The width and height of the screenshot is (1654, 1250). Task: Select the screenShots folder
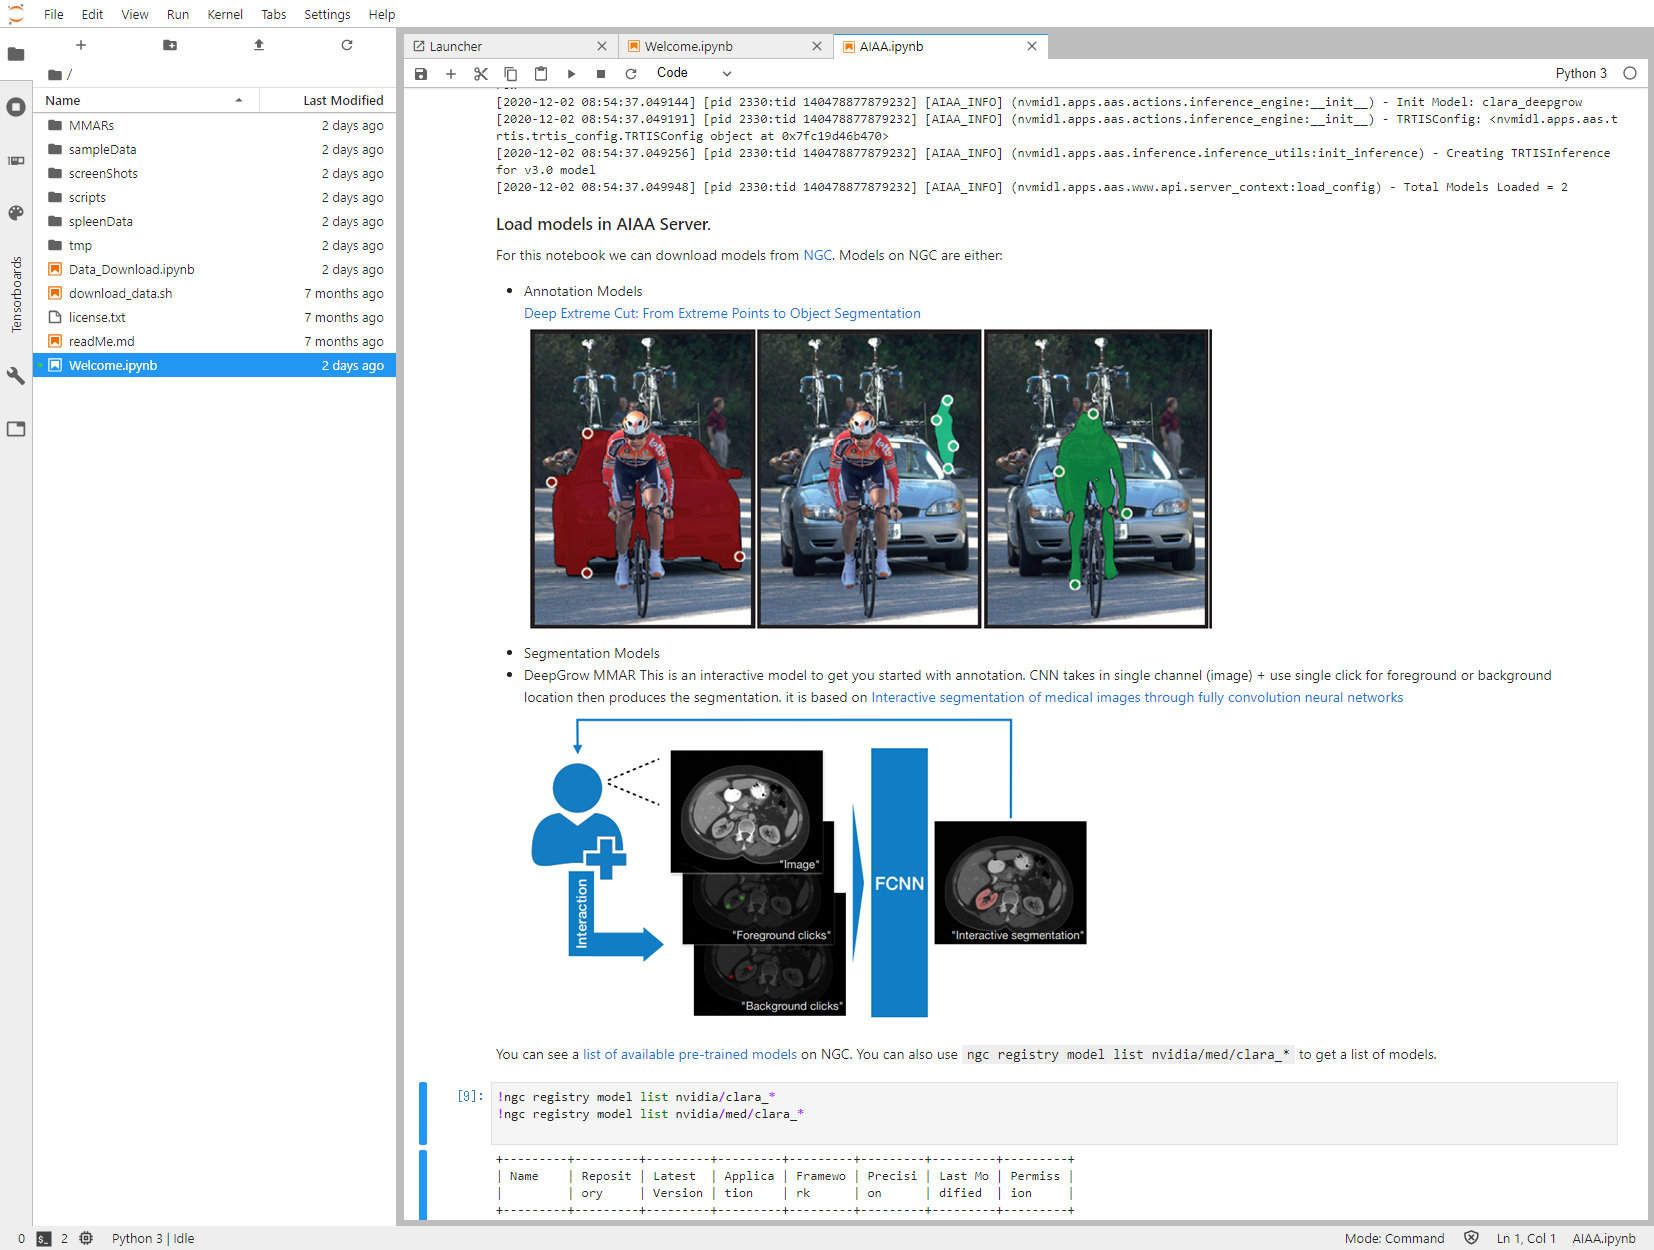coord(215,173)
